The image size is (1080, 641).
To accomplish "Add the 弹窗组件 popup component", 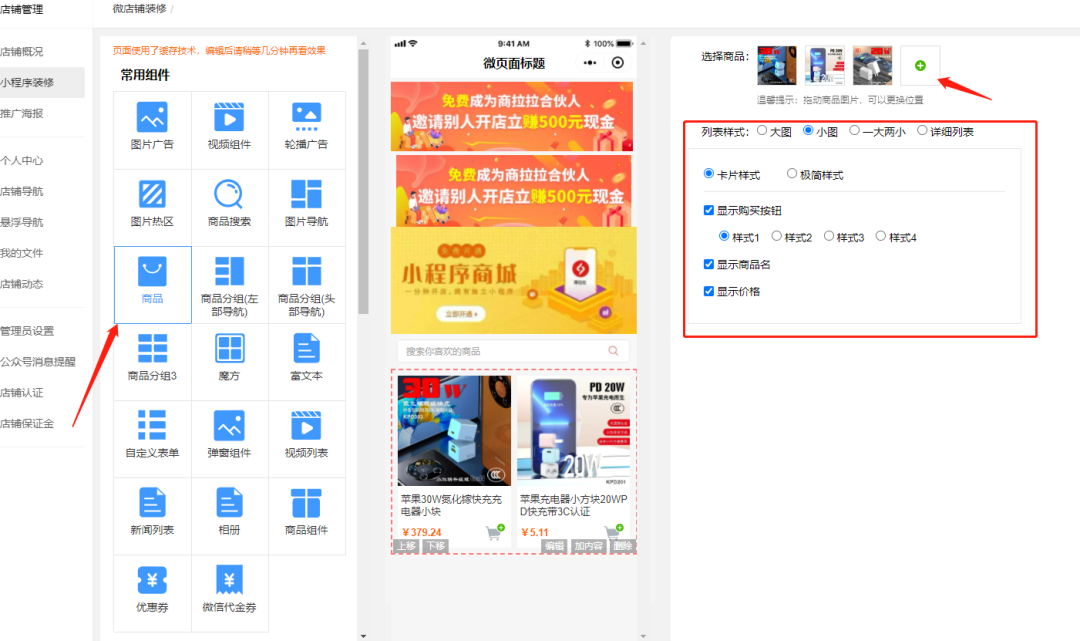I will click(x=229, y=438).
